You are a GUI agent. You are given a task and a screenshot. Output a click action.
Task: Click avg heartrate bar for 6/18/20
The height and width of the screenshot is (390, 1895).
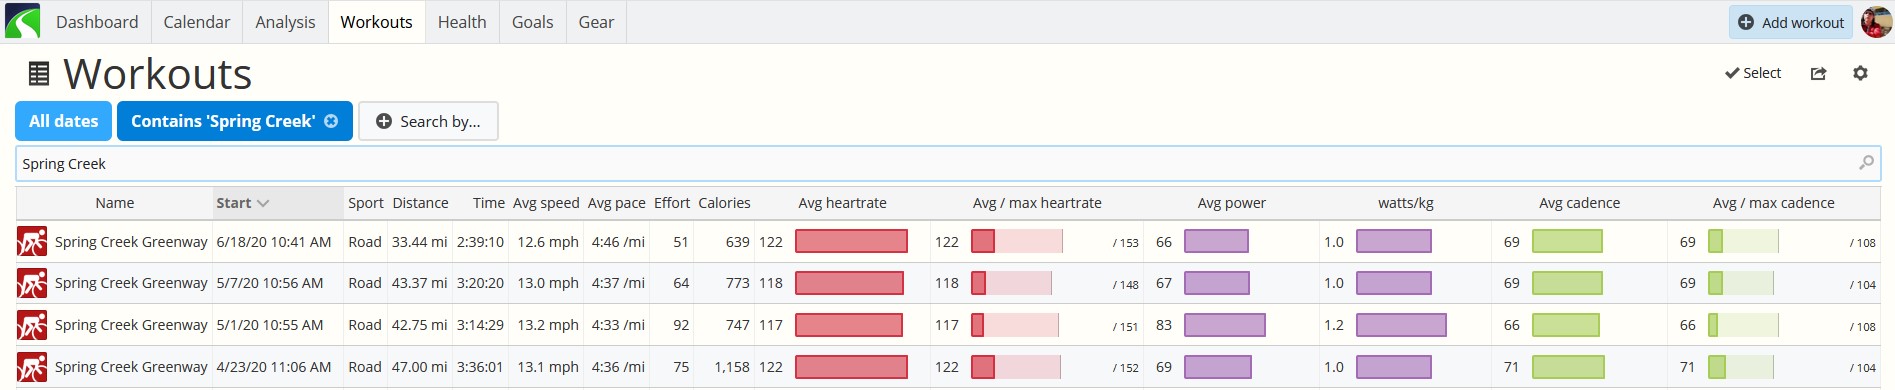[851, 241]
